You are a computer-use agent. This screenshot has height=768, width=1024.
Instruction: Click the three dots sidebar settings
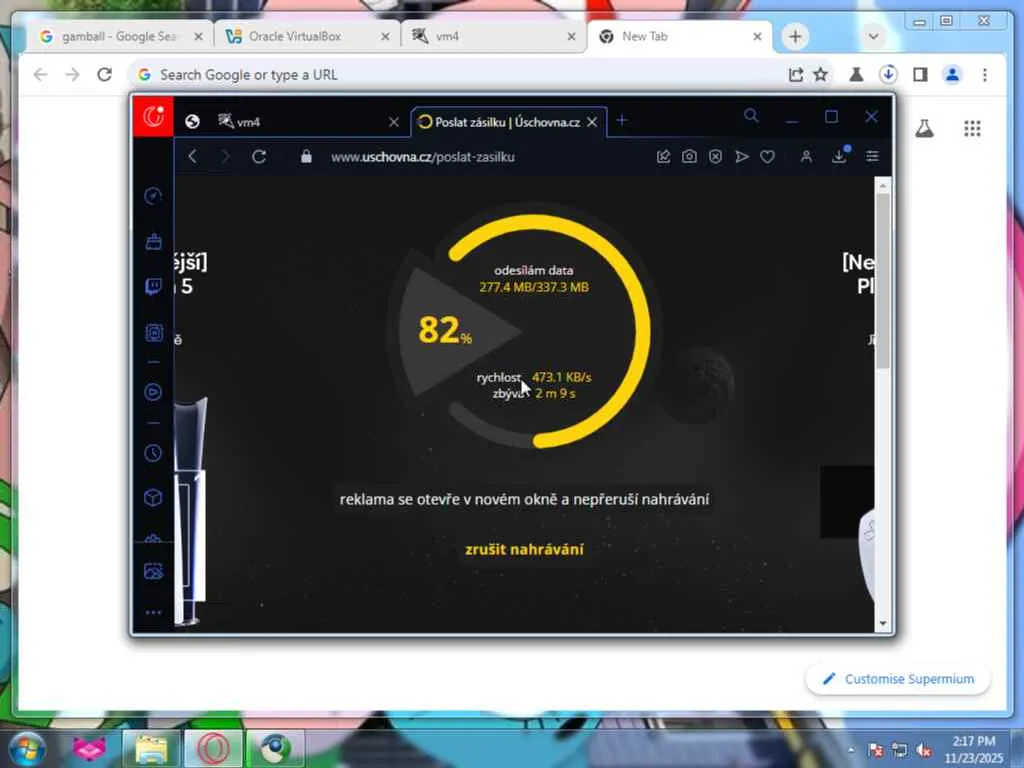[153, 613]
